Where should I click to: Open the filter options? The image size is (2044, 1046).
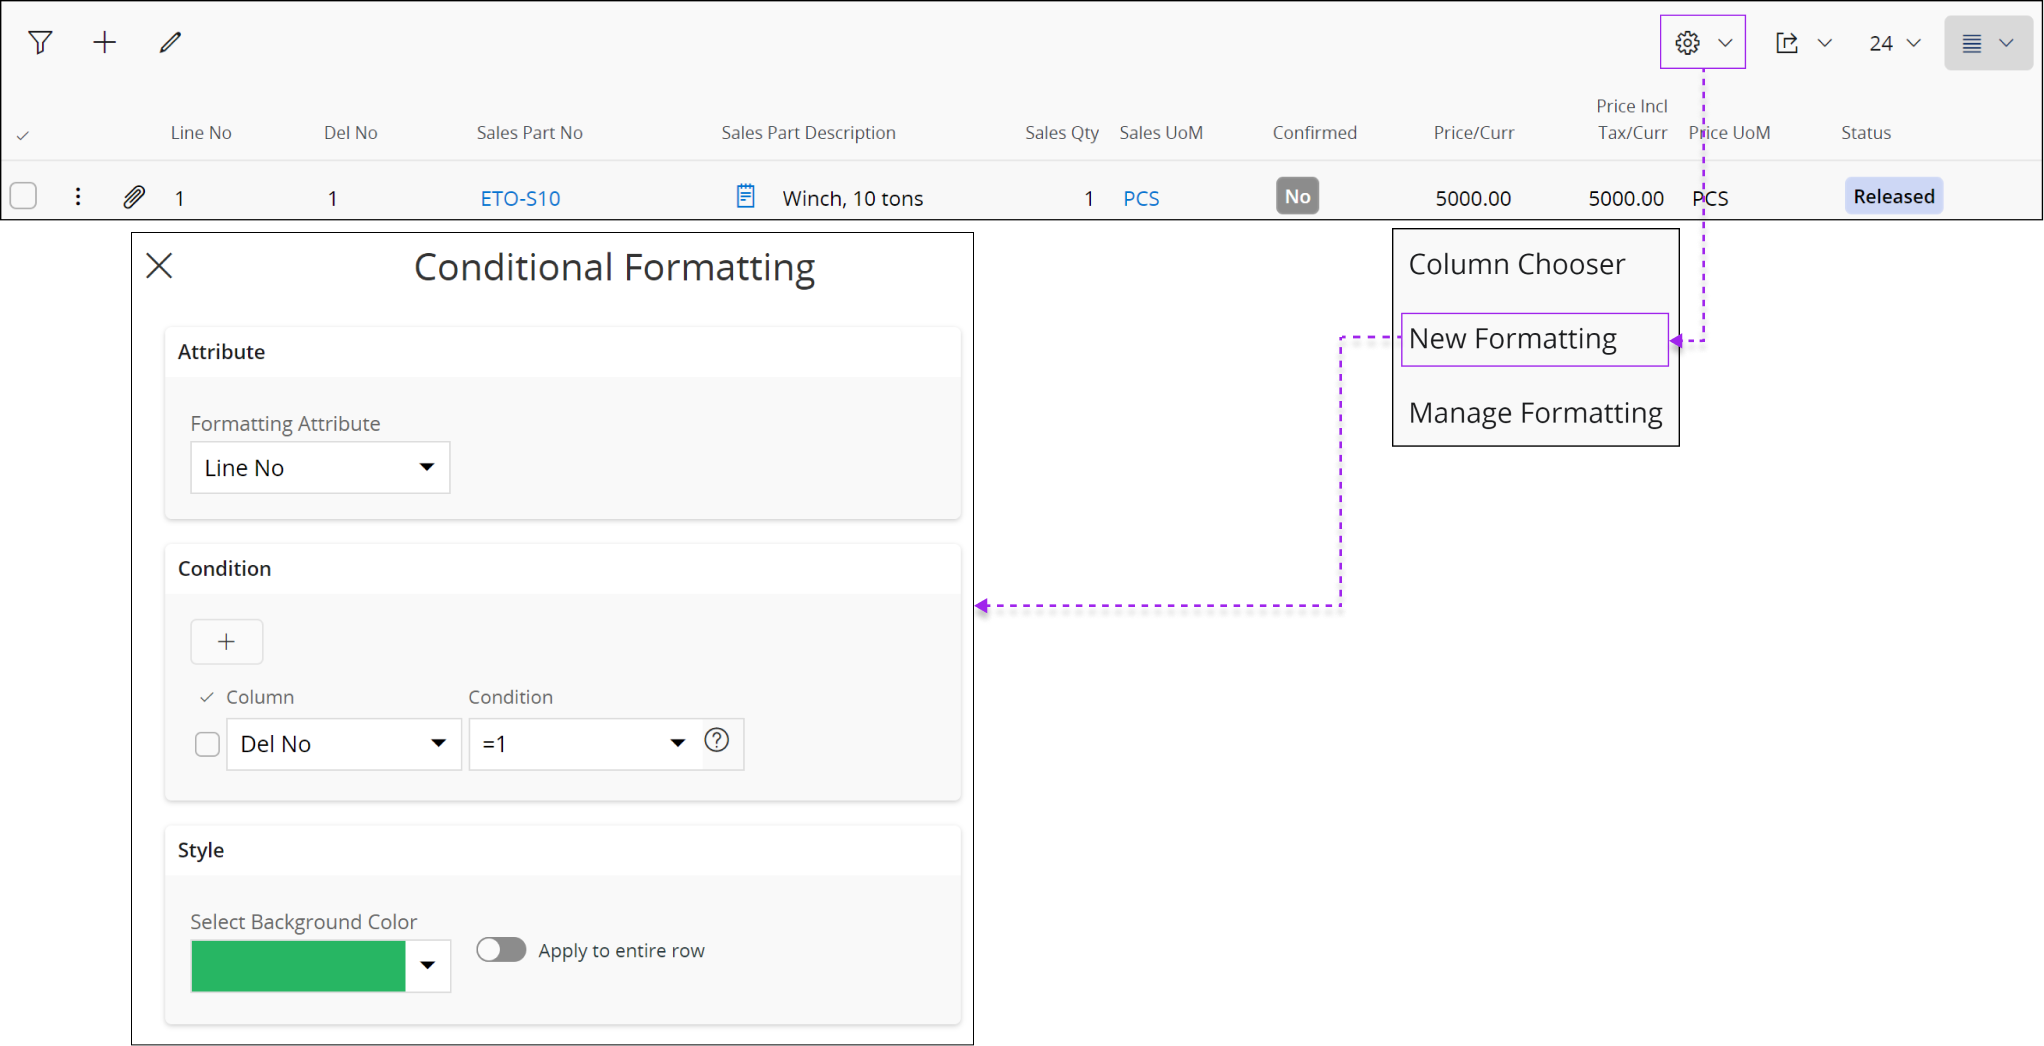40,42
